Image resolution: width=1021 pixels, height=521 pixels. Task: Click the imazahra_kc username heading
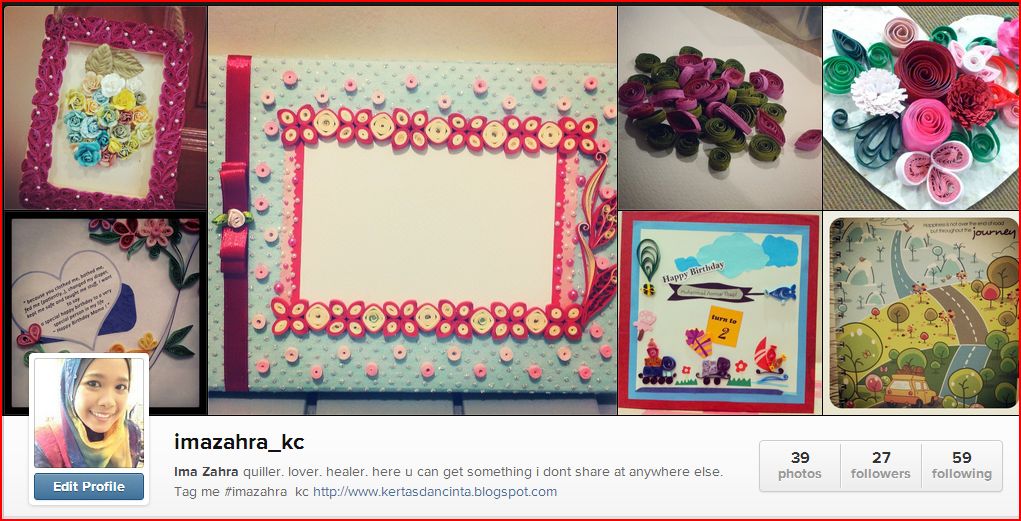pos(239,442)
